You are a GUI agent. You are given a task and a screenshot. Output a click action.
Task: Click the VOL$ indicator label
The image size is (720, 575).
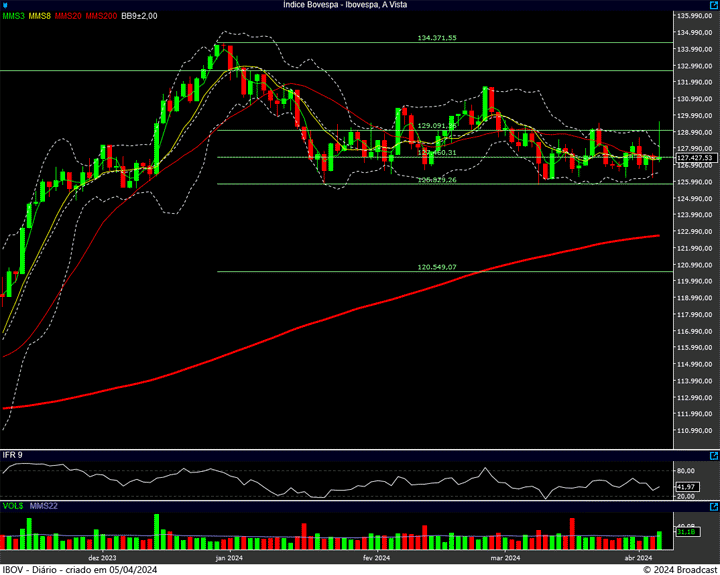pyautogui.click(x=13, y=507)
